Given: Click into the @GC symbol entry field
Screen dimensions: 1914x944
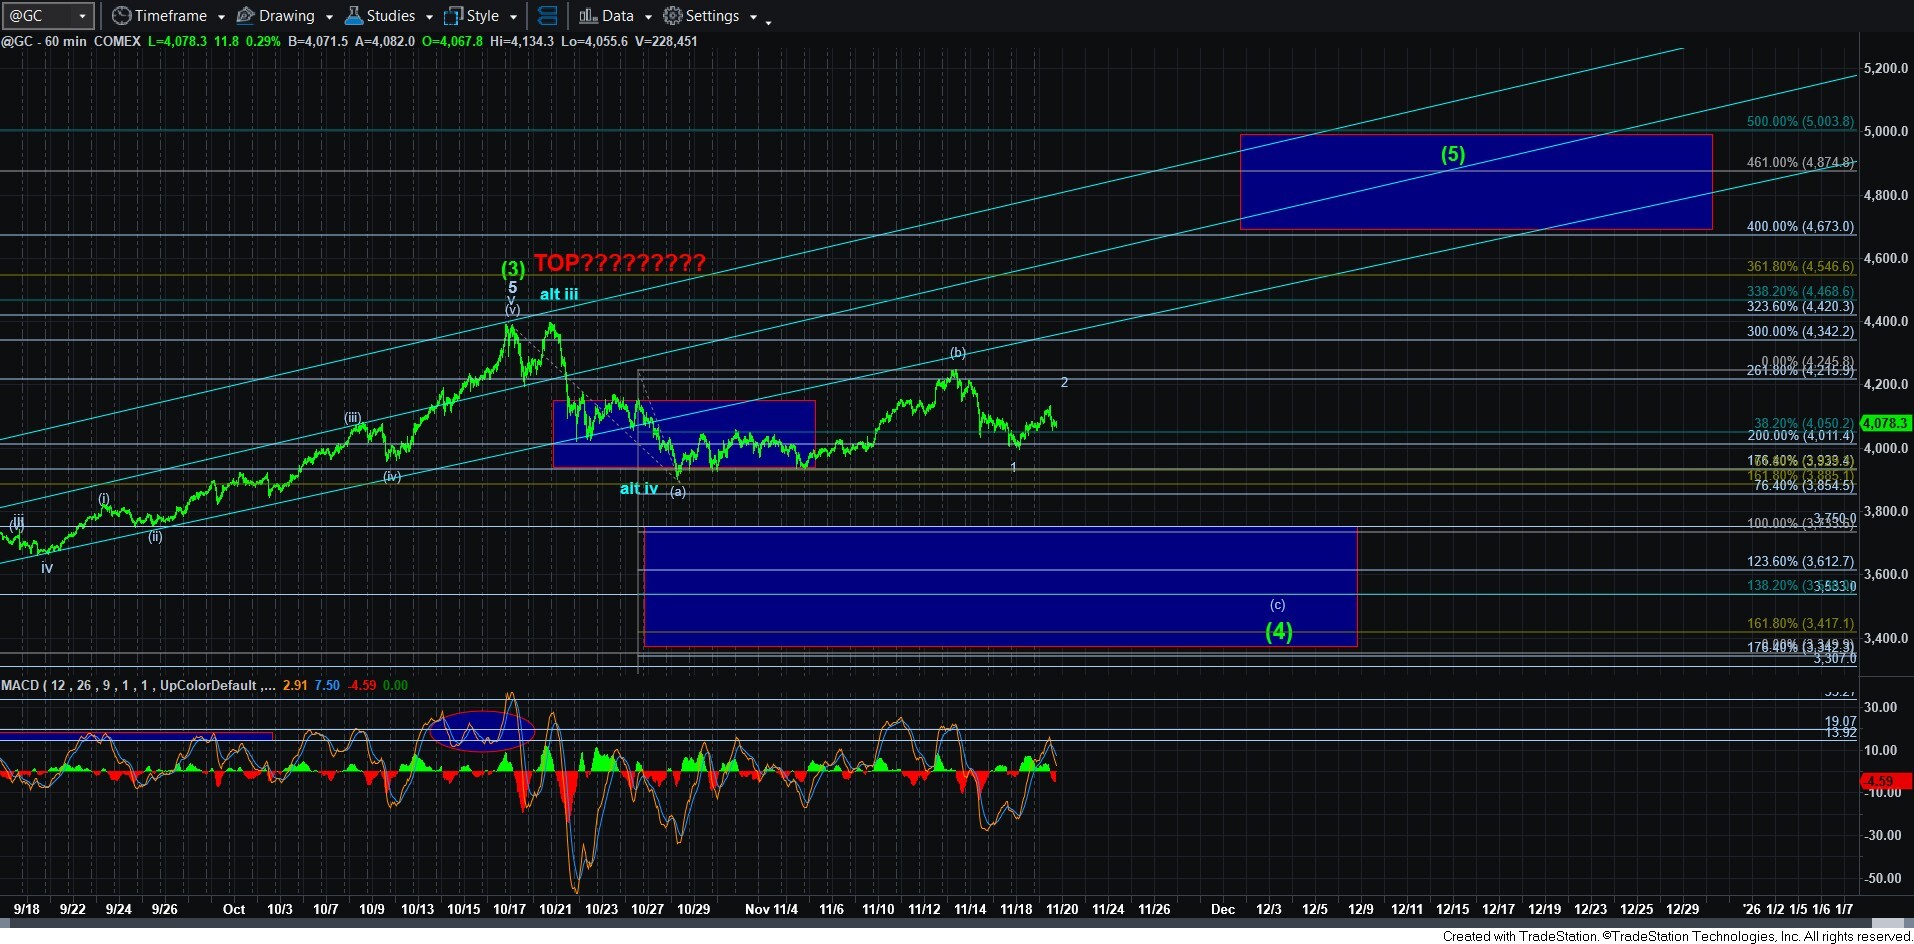Looking at the screenshot, I should pos(38,16).
